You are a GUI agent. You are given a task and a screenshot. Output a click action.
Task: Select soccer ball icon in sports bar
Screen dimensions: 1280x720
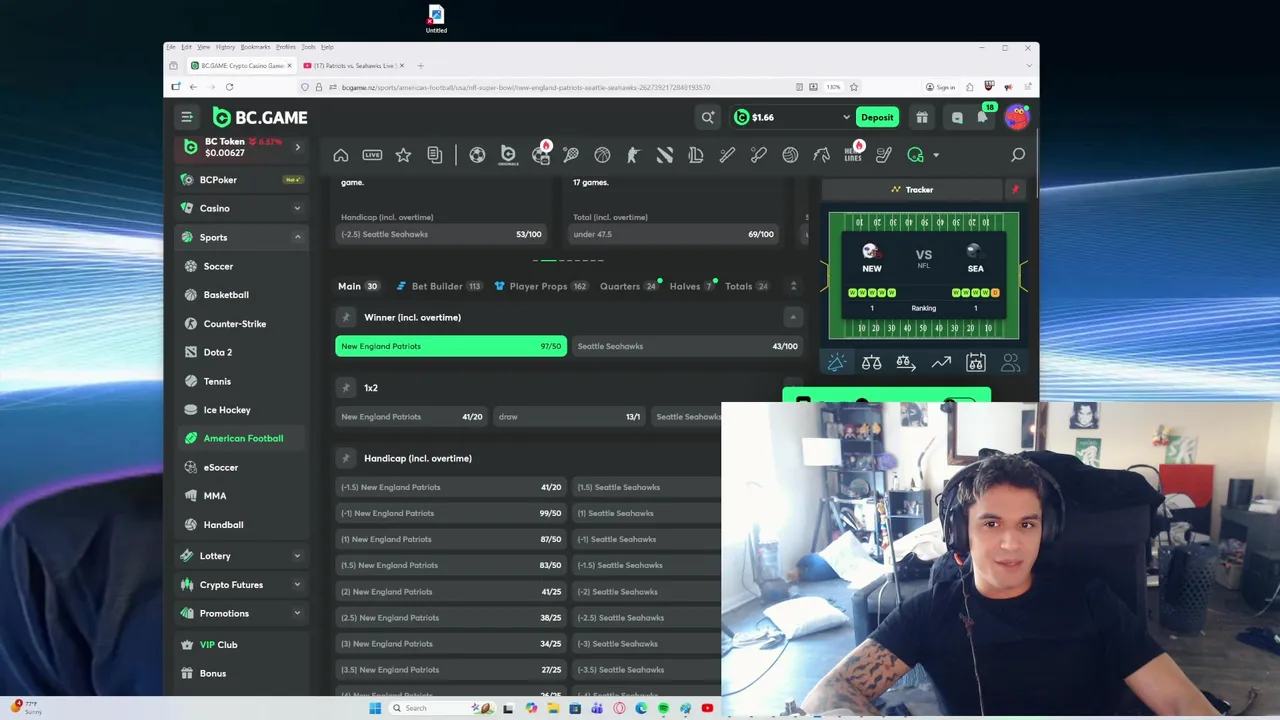point(477,155)
